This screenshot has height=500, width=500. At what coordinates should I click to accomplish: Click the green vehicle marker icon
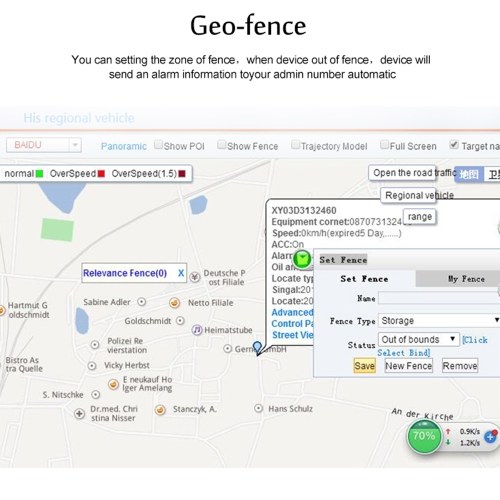coord(302,259)
